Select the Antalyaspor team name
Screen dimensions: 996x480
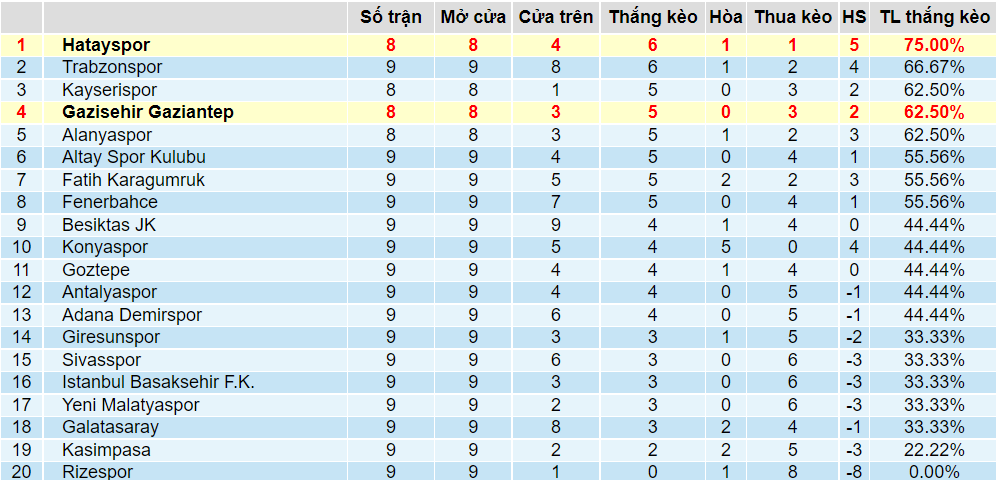tap(109, 292)
